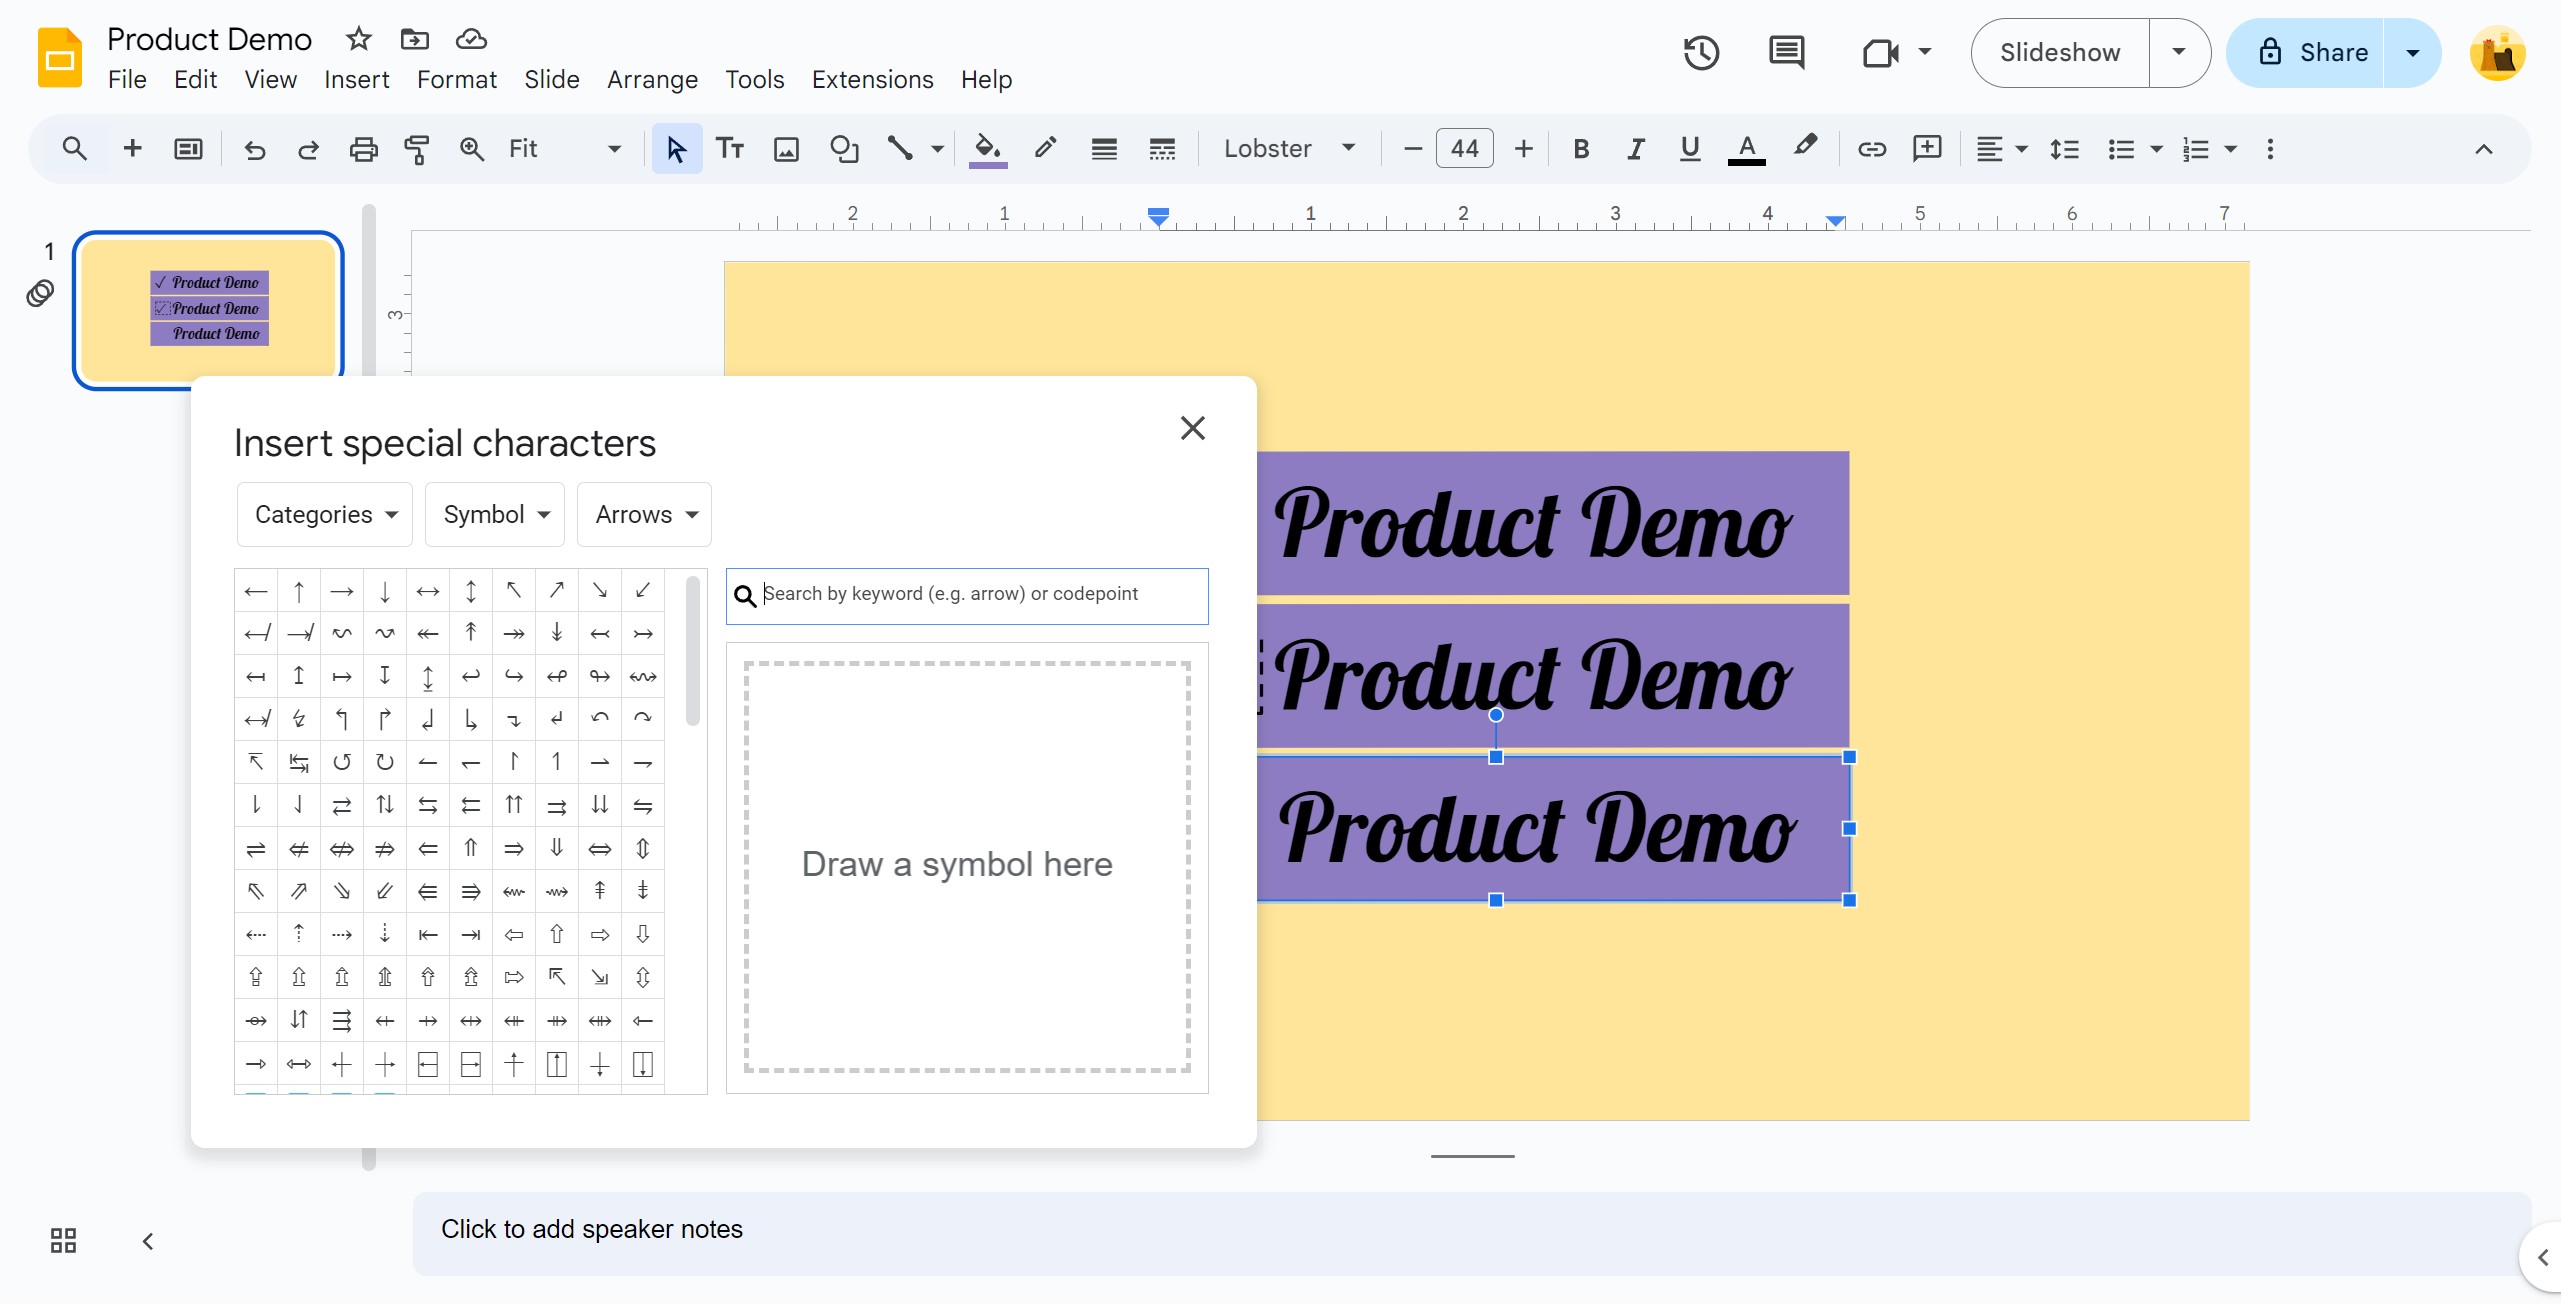Open the Insert menu
2561x1306 pixels.
pyautogui.click(x=357, y=80)
